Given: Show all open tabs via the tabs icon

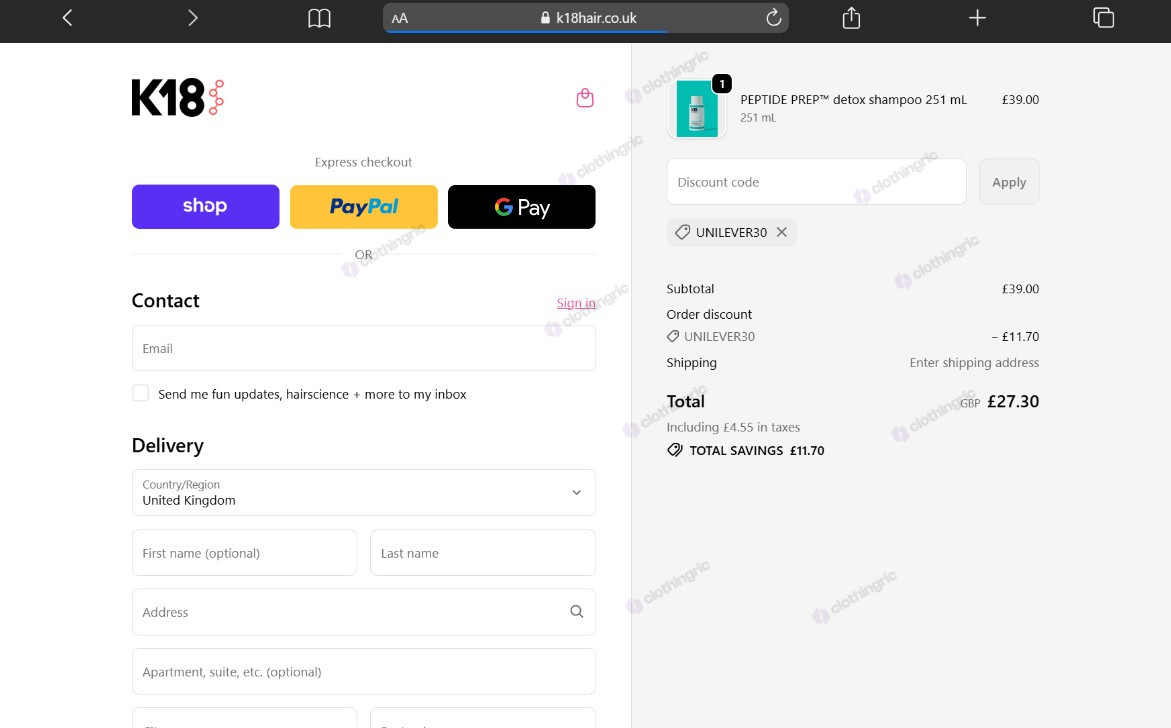Looking at the screenshot, I should pyautogui.click(x=1103, y=17).
